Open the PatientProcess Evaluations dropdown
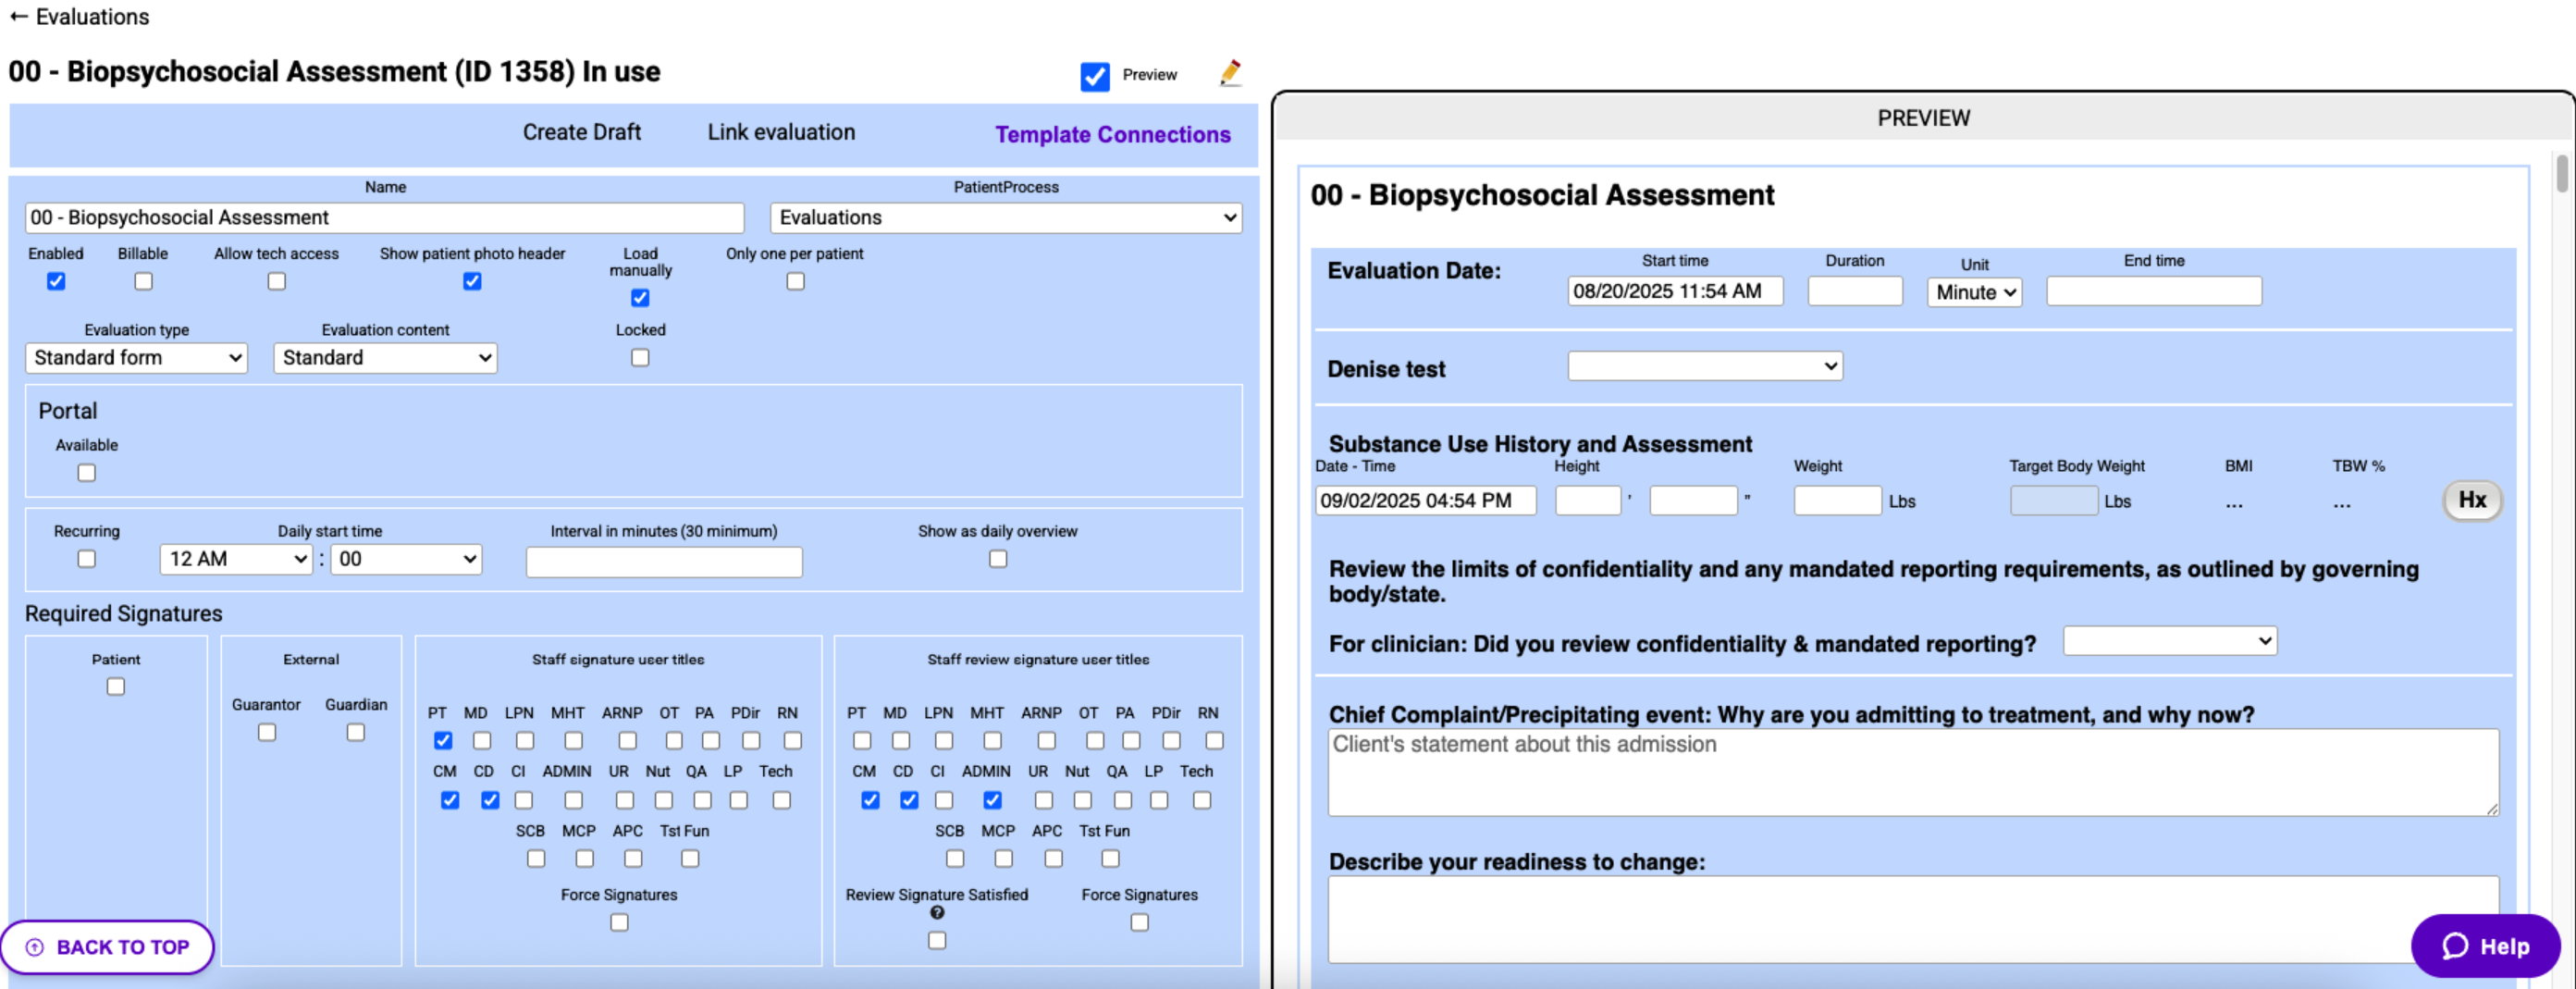 pos(1005,218)
